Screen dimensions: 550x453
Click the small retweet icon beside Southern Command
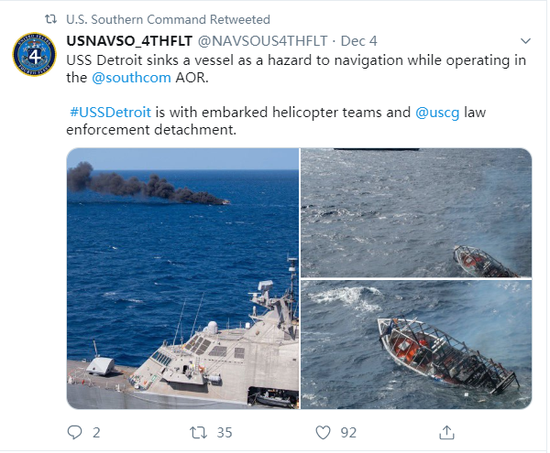point(51,19)
